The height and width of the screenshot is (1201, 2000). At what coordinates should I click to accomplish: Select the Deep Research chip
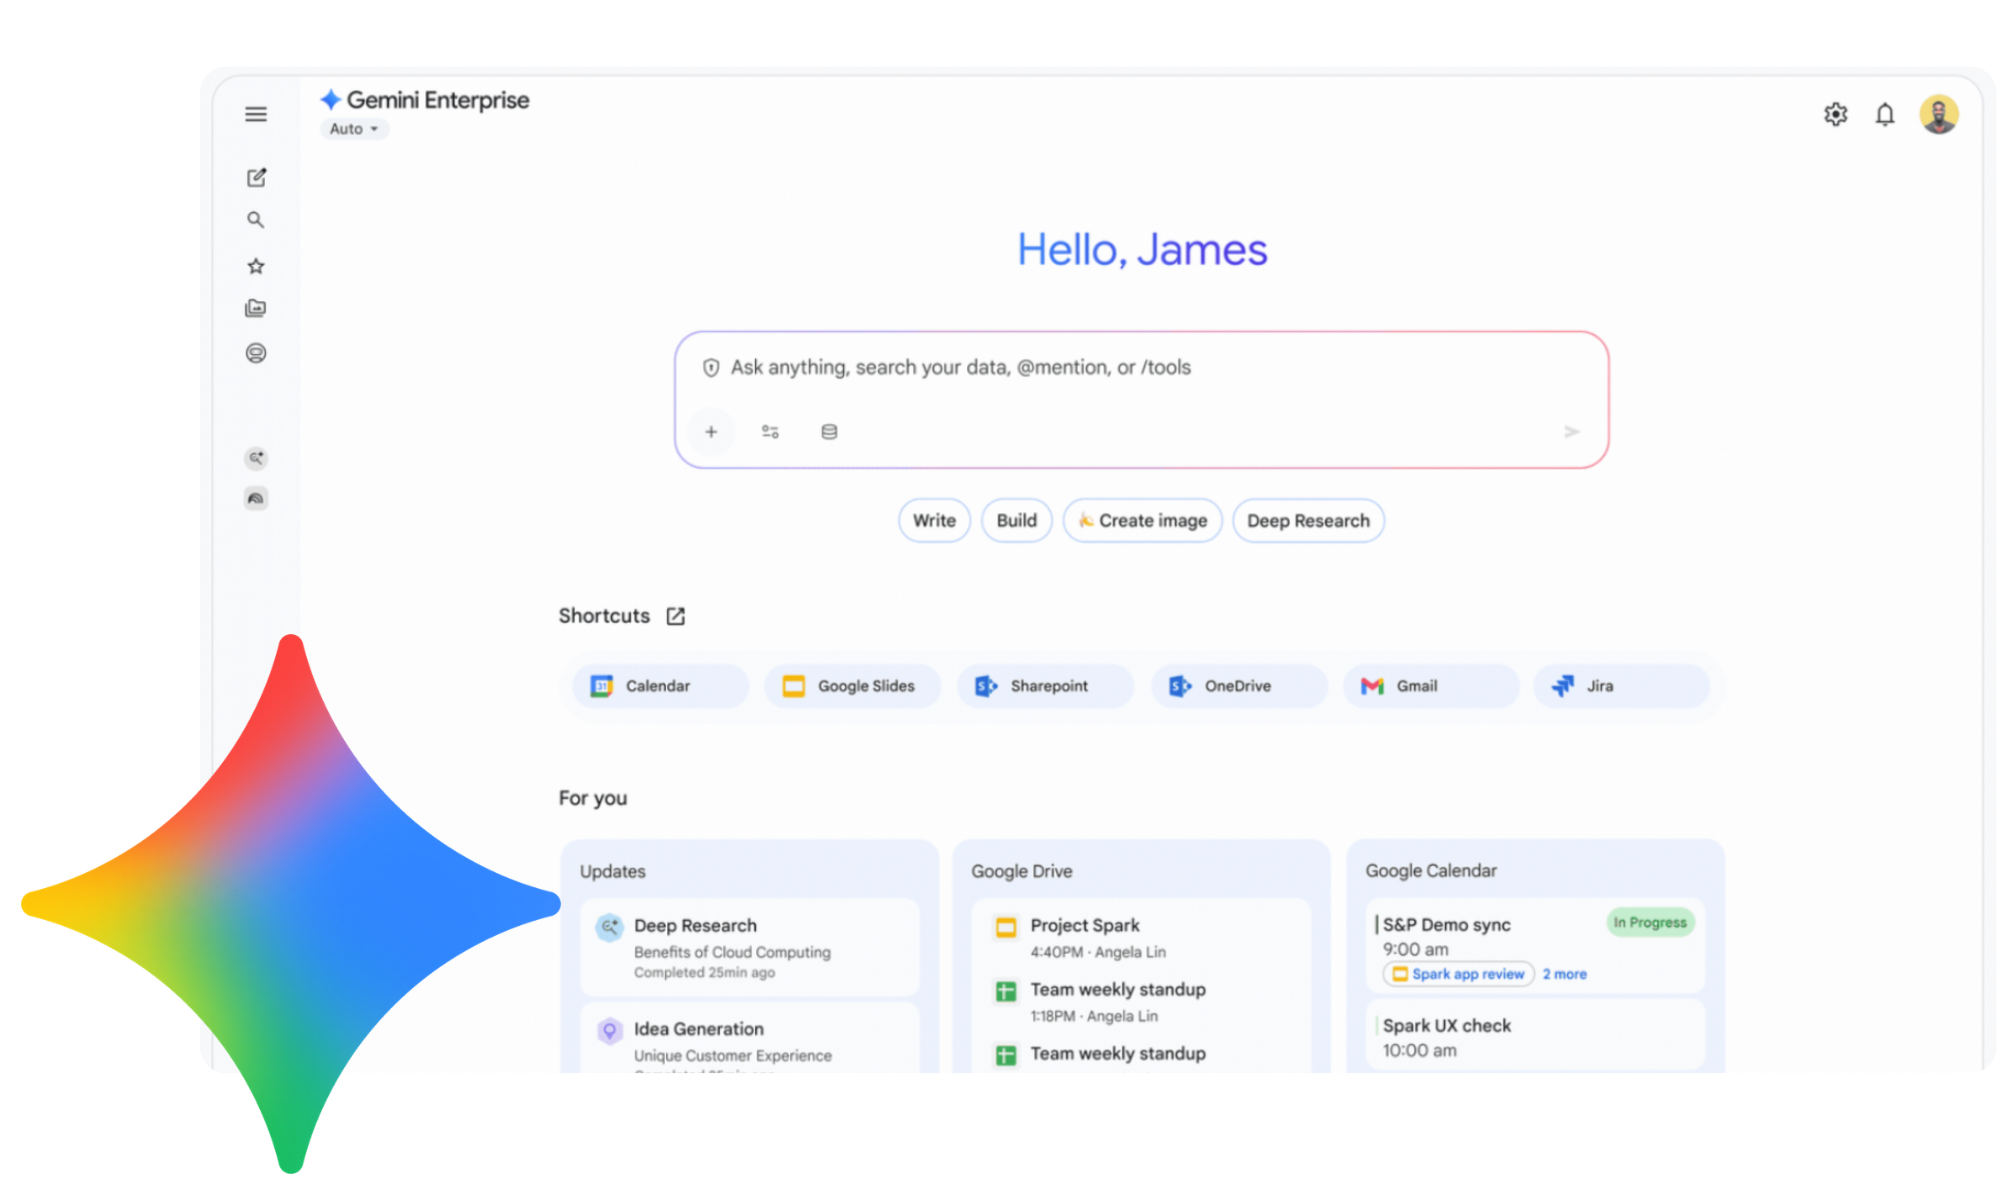1308,521
